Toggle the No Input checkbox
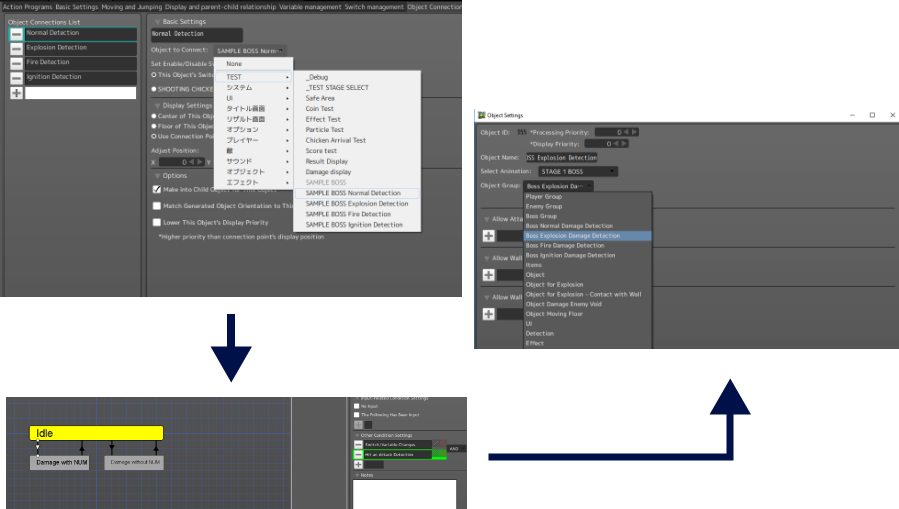Screen dimensions: 899x509 [x=357, y=406]
